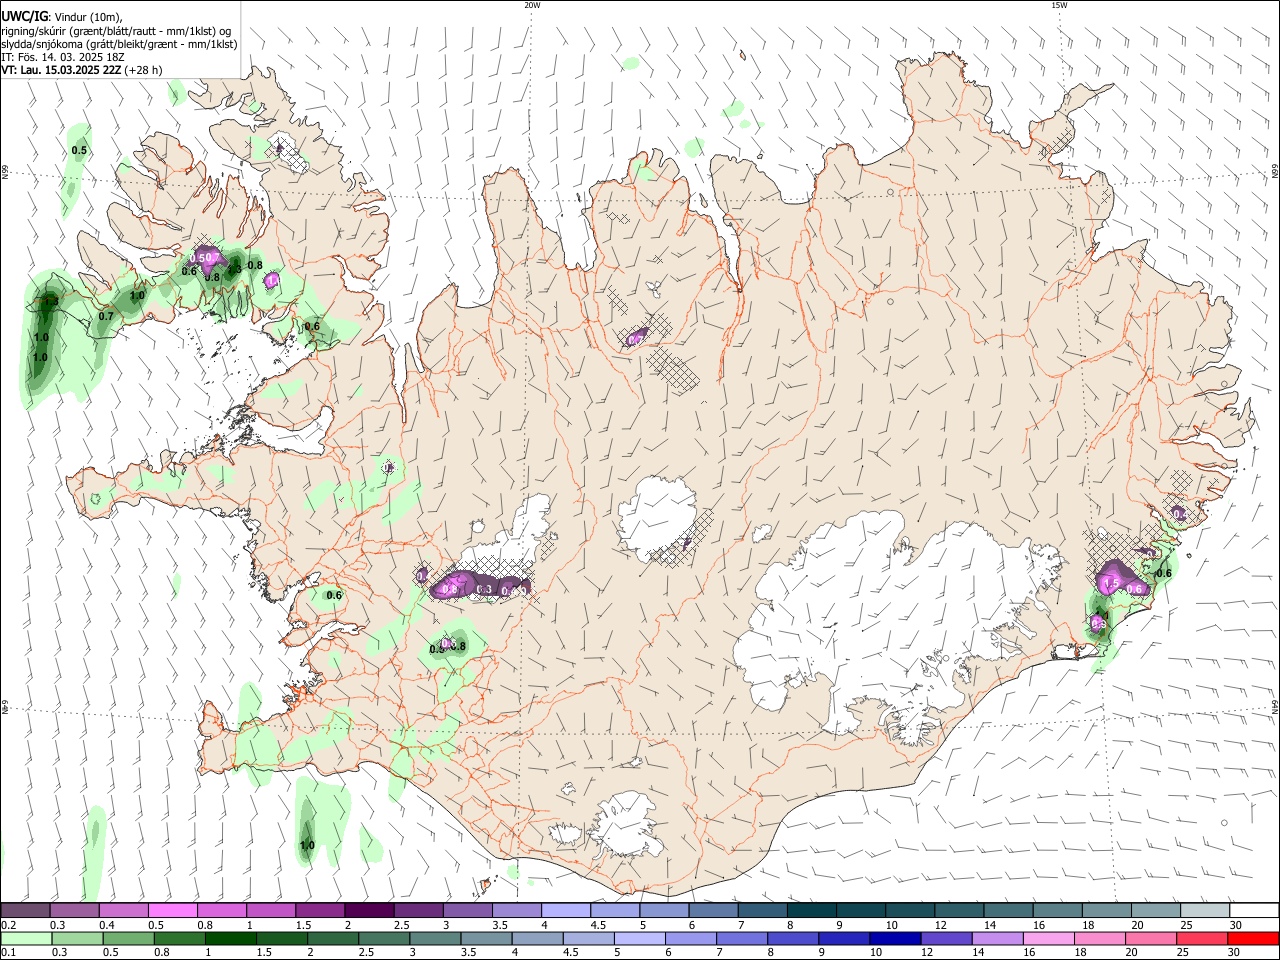Image resolution: width=1280 pixels, height=960 pixels.
Task: Click the 'IT: Fös. 14. 03. 2025 18Z' line
Action: 63,57
